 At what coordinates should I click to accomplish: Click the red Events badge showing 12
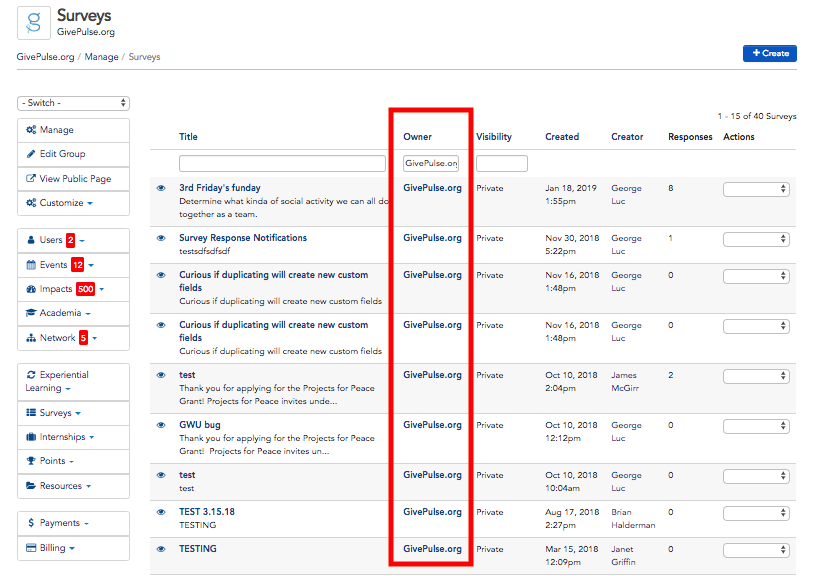coord(78,265)
